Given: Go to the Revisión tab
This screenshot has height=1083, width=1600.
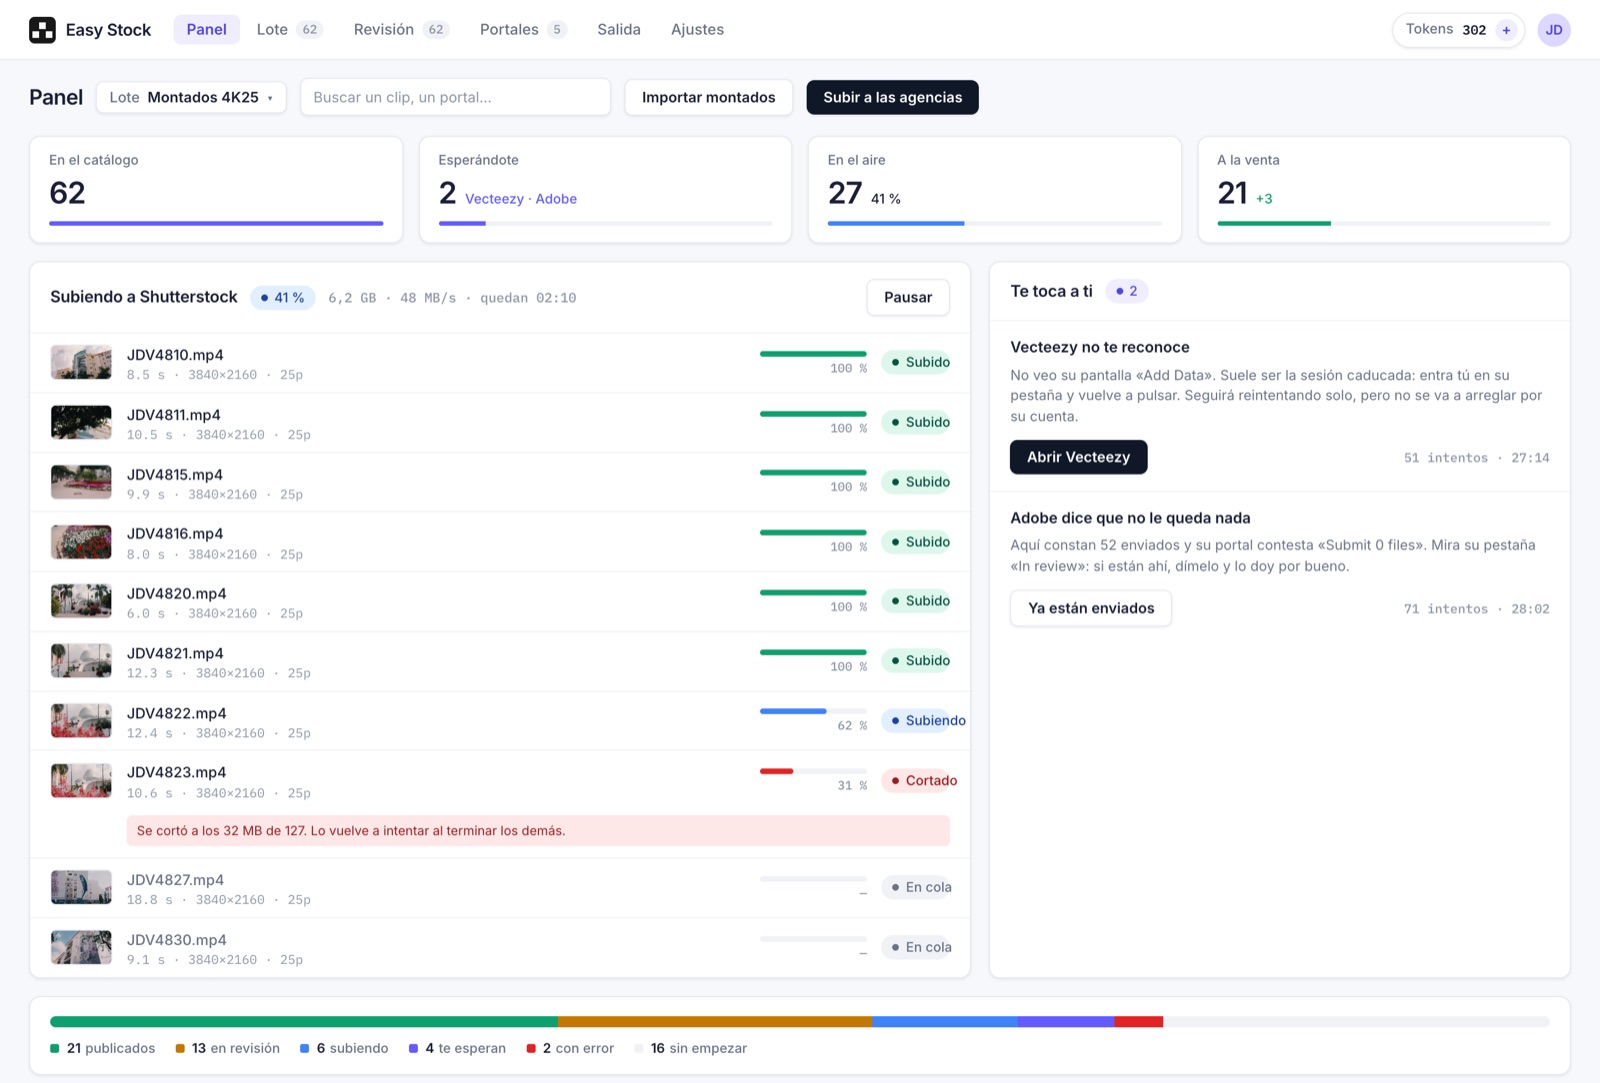Looking at the screenshot, I should point(401,30).
